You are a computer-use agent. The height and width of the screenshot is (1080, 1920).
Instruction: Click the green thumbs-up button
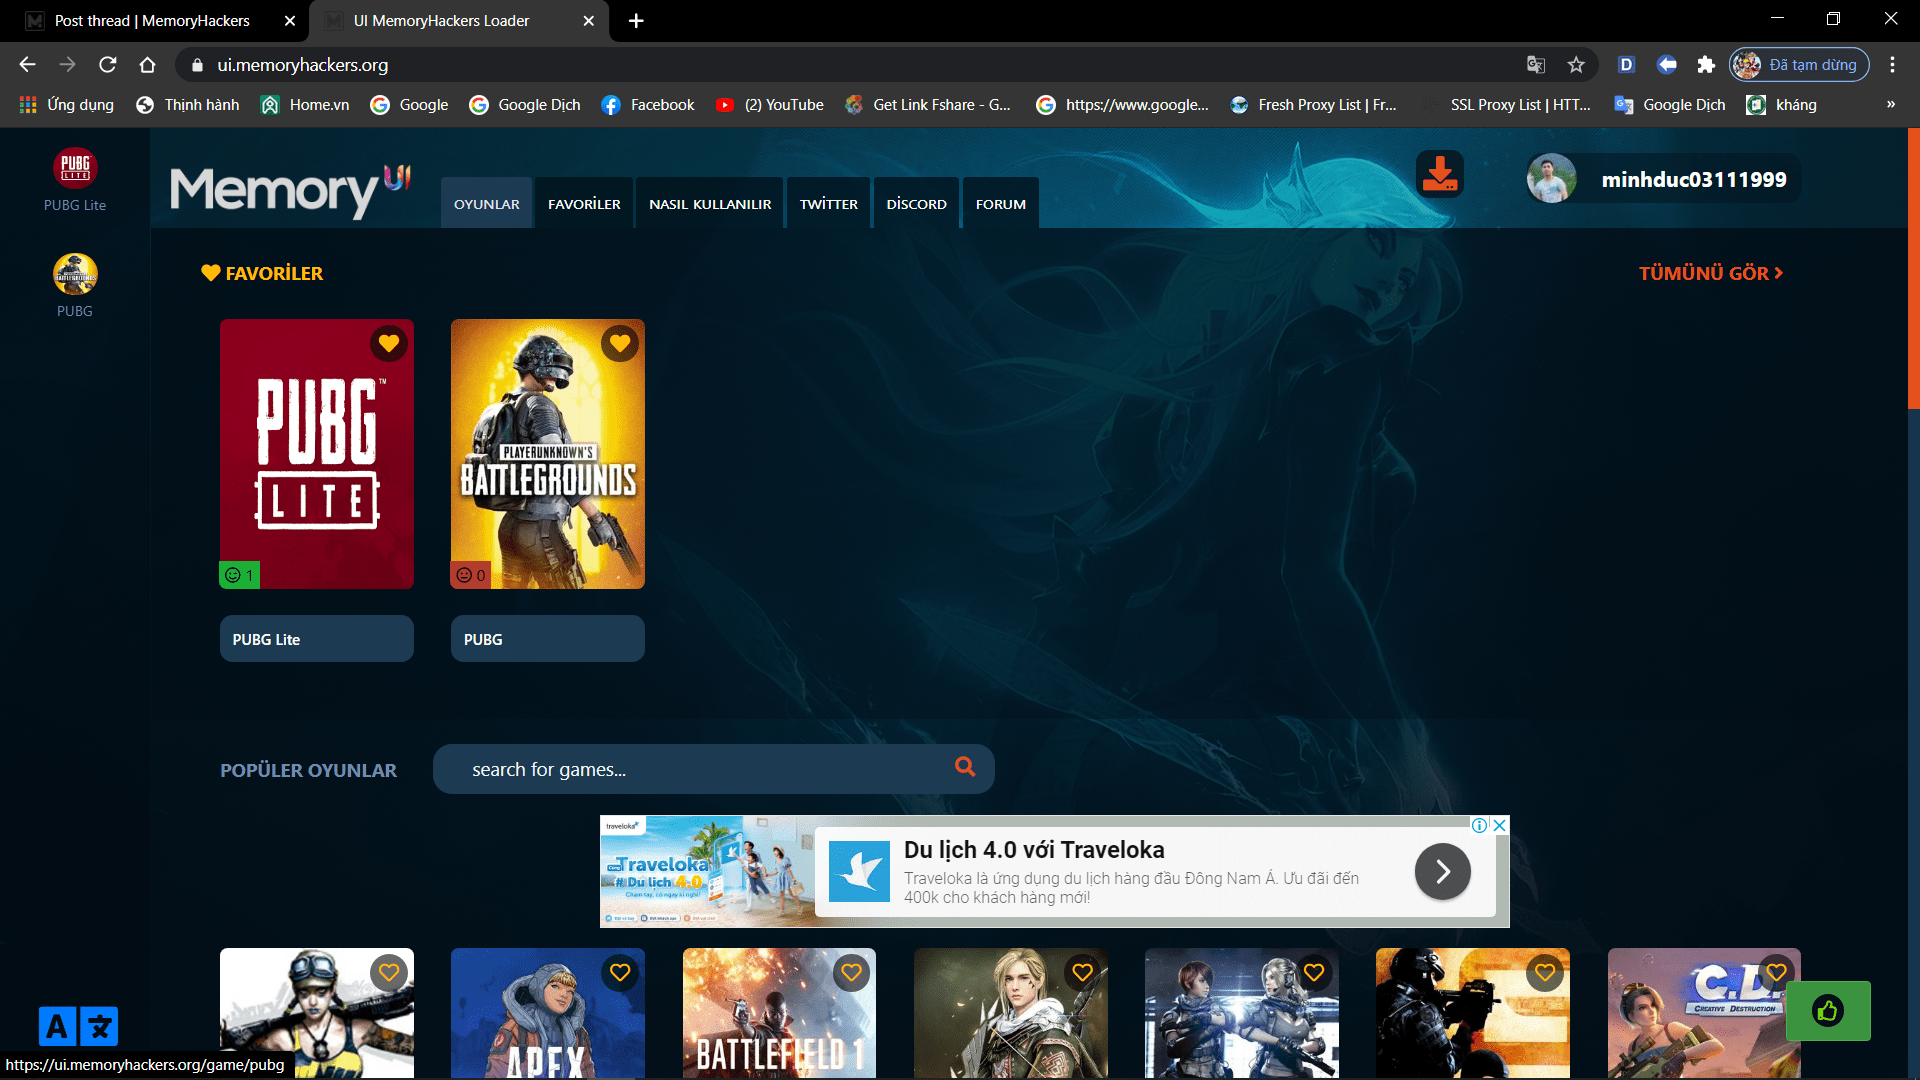click(x=1828, y=1011)
